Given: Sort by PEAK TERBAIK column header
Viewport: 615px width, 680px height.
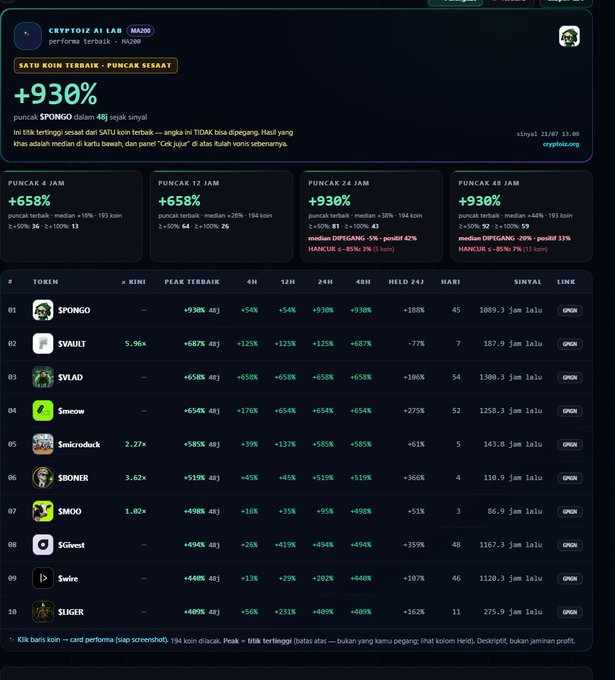Looking at the screenshot, I should [192, 282].
